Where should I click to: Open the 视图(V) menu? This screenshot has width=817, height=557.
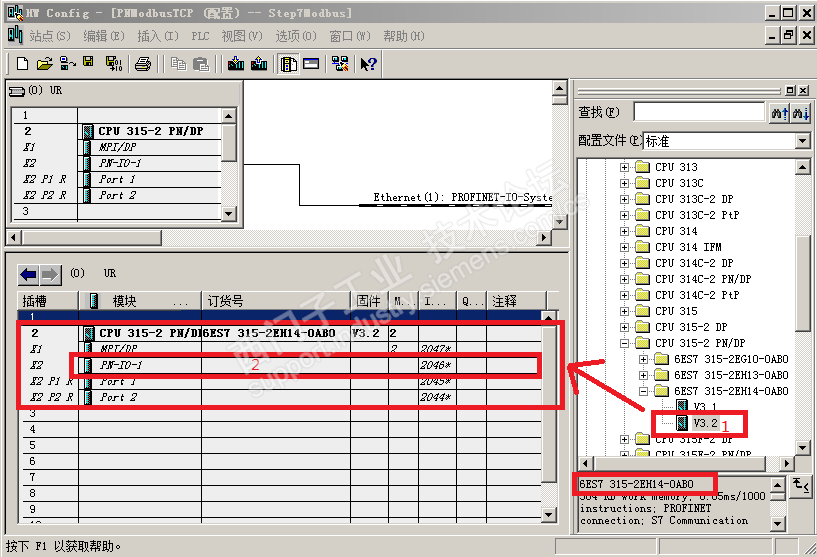[x=242, y=36]
